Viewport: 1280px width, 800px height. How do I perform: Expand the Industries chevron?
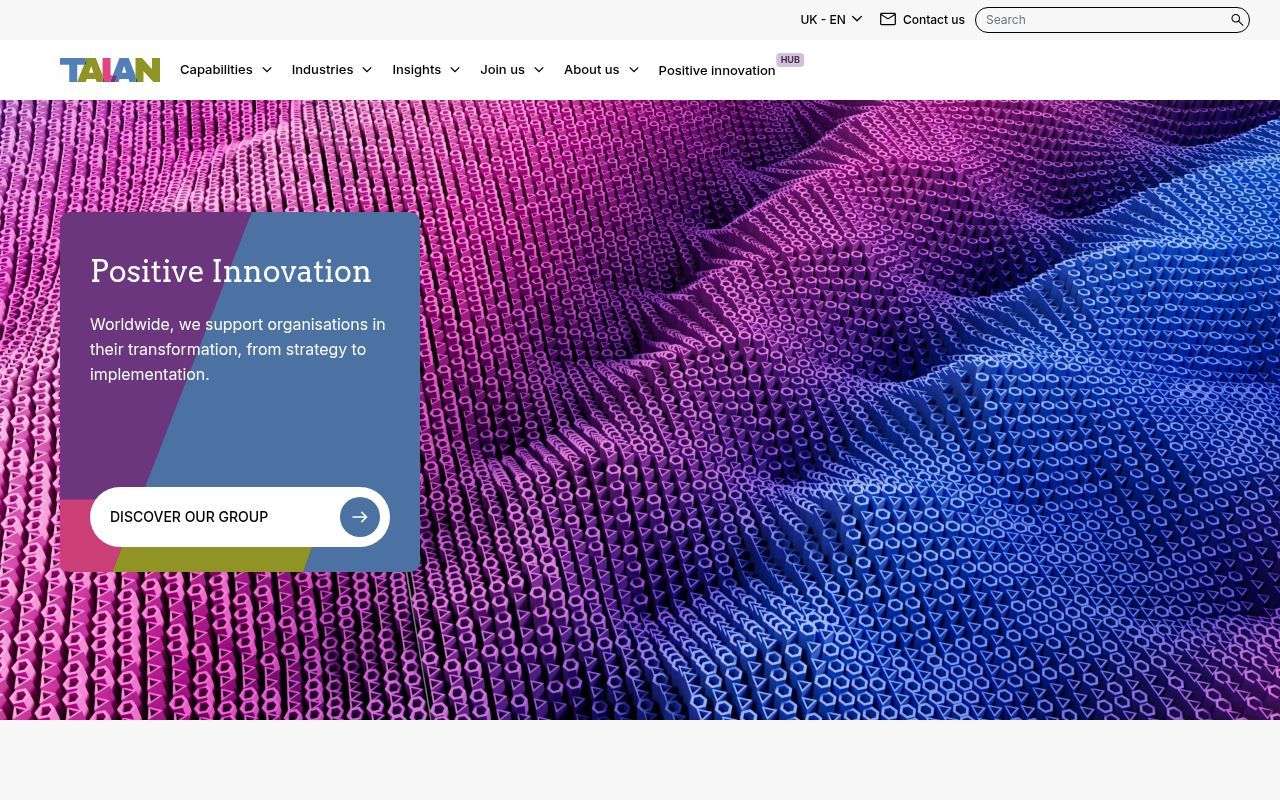(367, 70)
